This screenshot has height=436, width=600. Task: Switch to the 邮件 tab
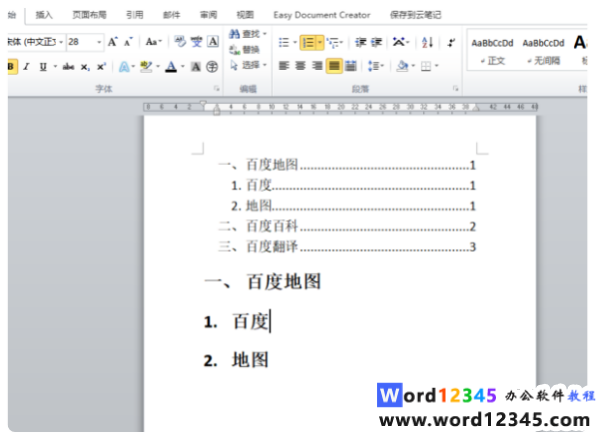tap(171, 15)
